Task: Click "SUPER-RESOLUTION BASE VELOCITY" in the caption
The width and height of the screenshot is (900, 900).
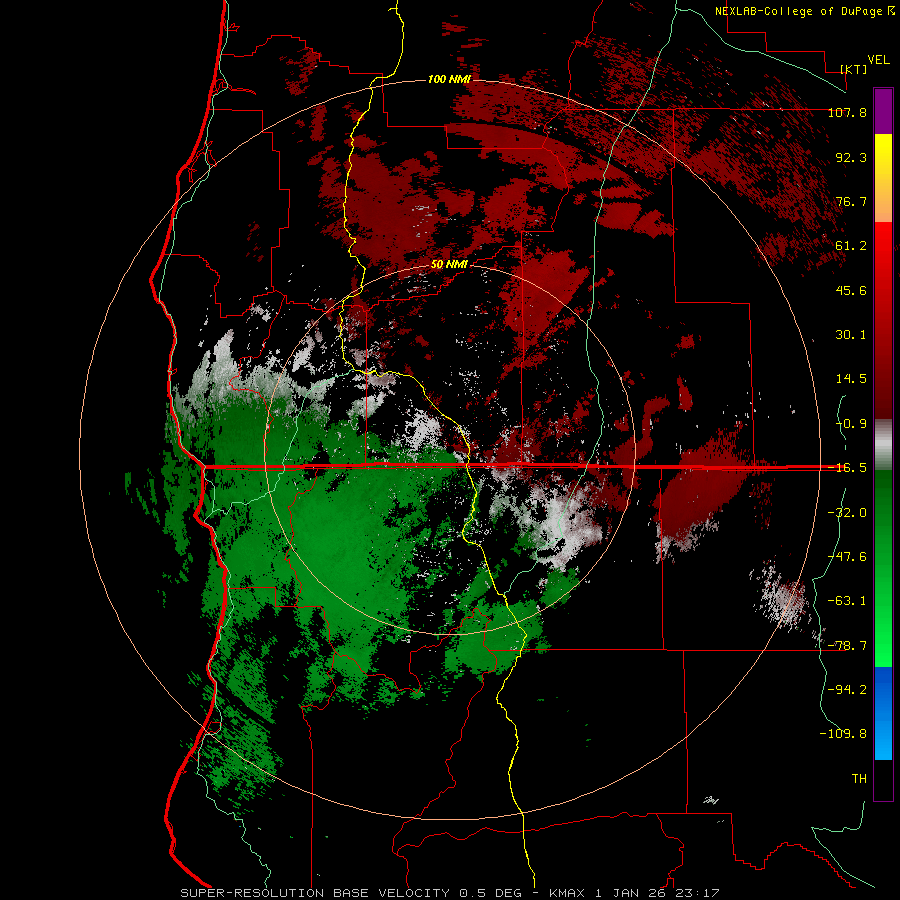Action: click(x=315, y=893)
